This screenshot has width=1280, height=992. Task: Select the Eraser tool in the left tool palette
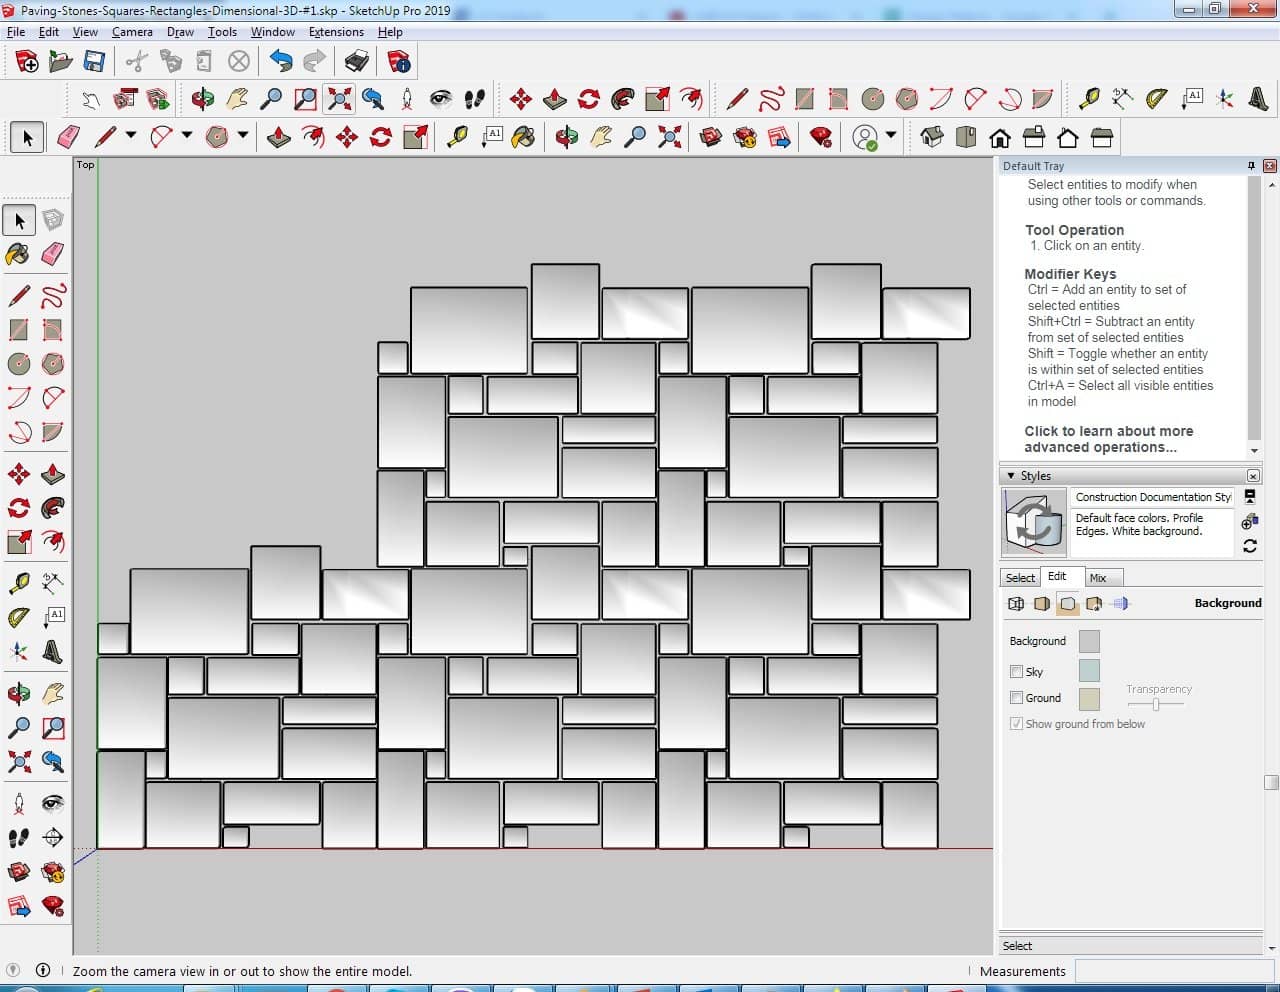pyautogui.click(x=53, y=254)
